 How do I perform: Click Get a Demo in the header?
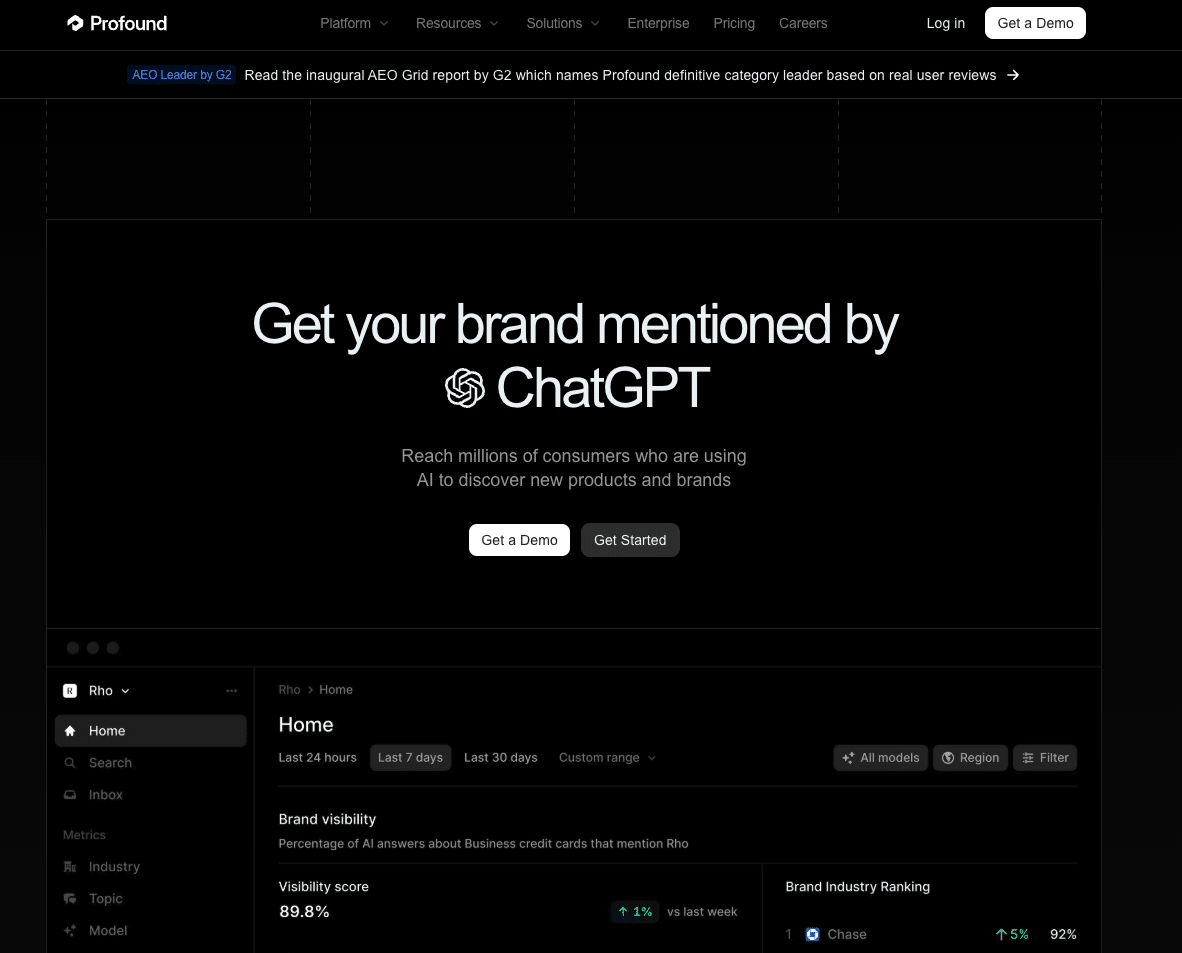[1035, 23]
